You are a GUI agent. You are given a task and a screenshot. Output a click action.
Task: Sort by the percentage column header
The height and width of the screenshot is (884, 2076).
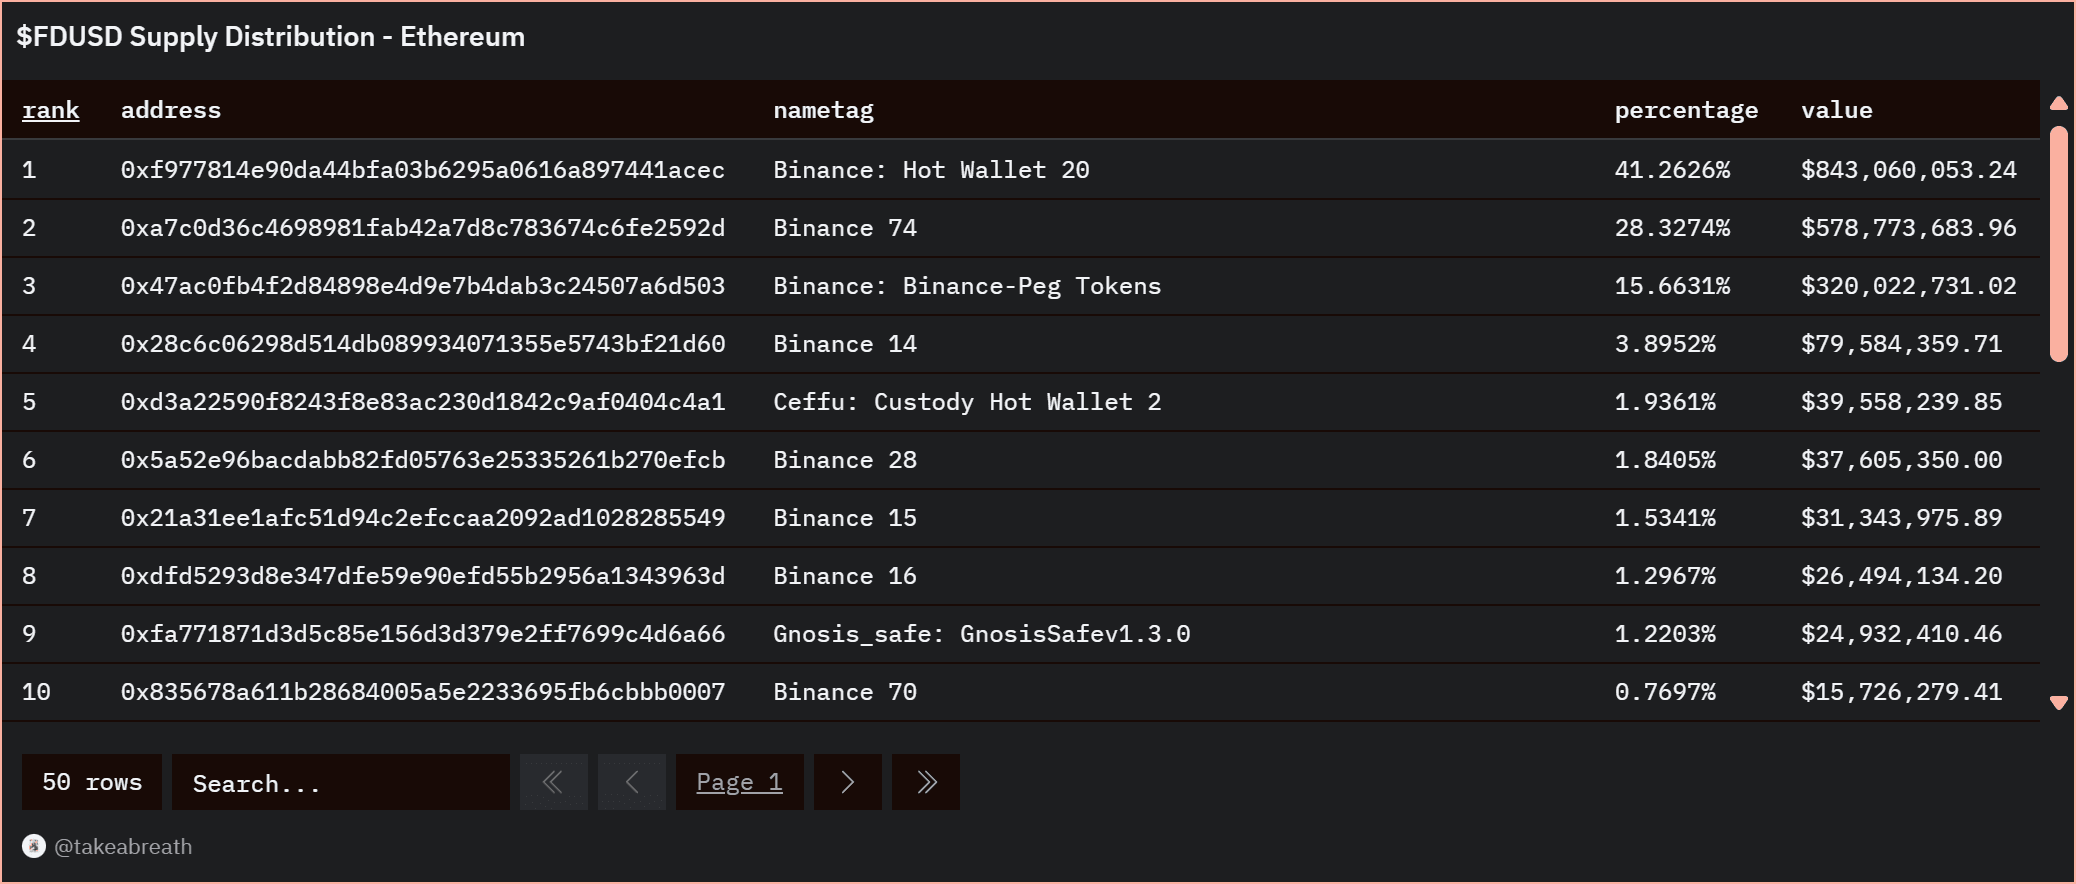[x=1685, y=110]
